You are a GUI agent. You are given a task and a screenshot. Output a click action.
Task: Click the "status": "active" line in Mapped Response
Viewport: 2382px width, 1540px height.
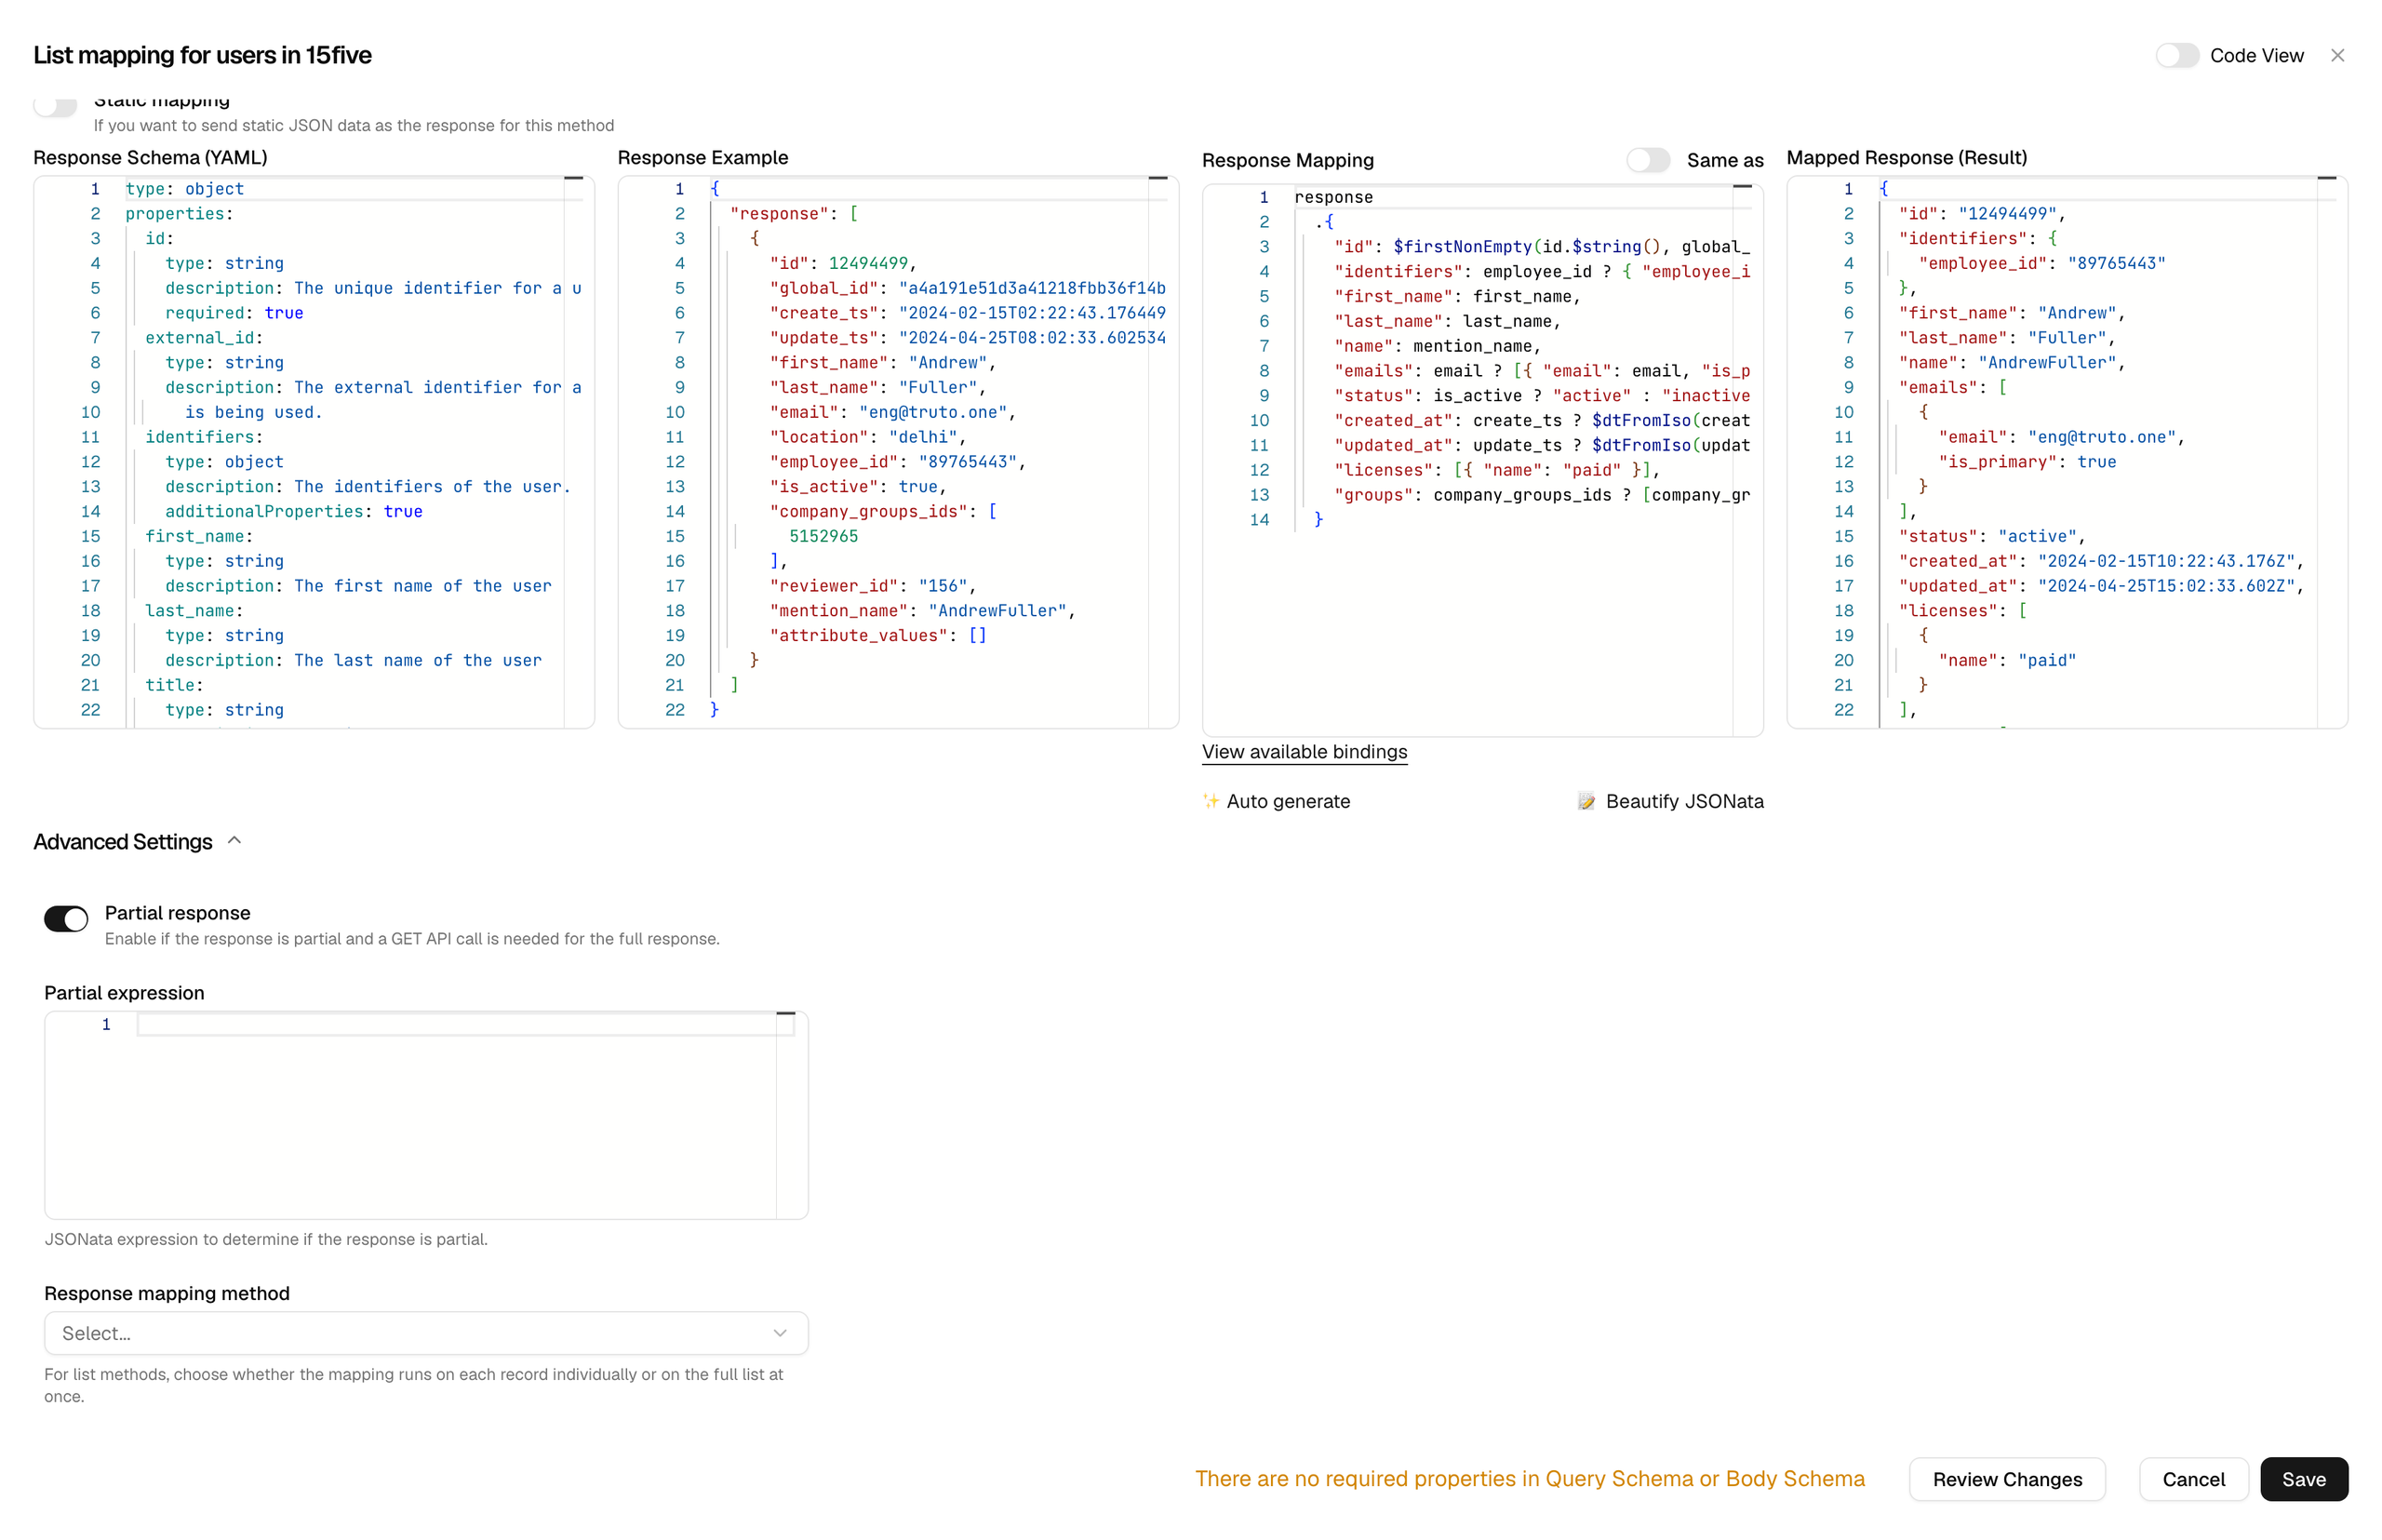pos(1992,536)
